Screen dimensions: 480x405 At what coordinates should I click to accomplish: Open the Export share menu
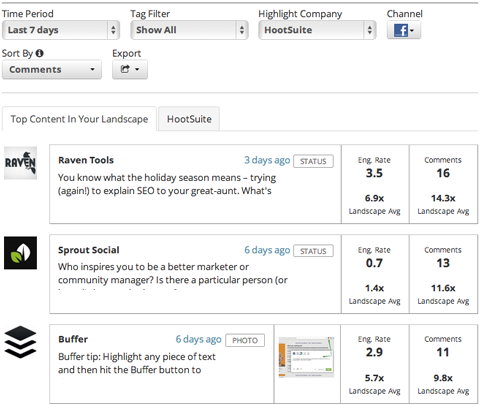click(130, 69)
